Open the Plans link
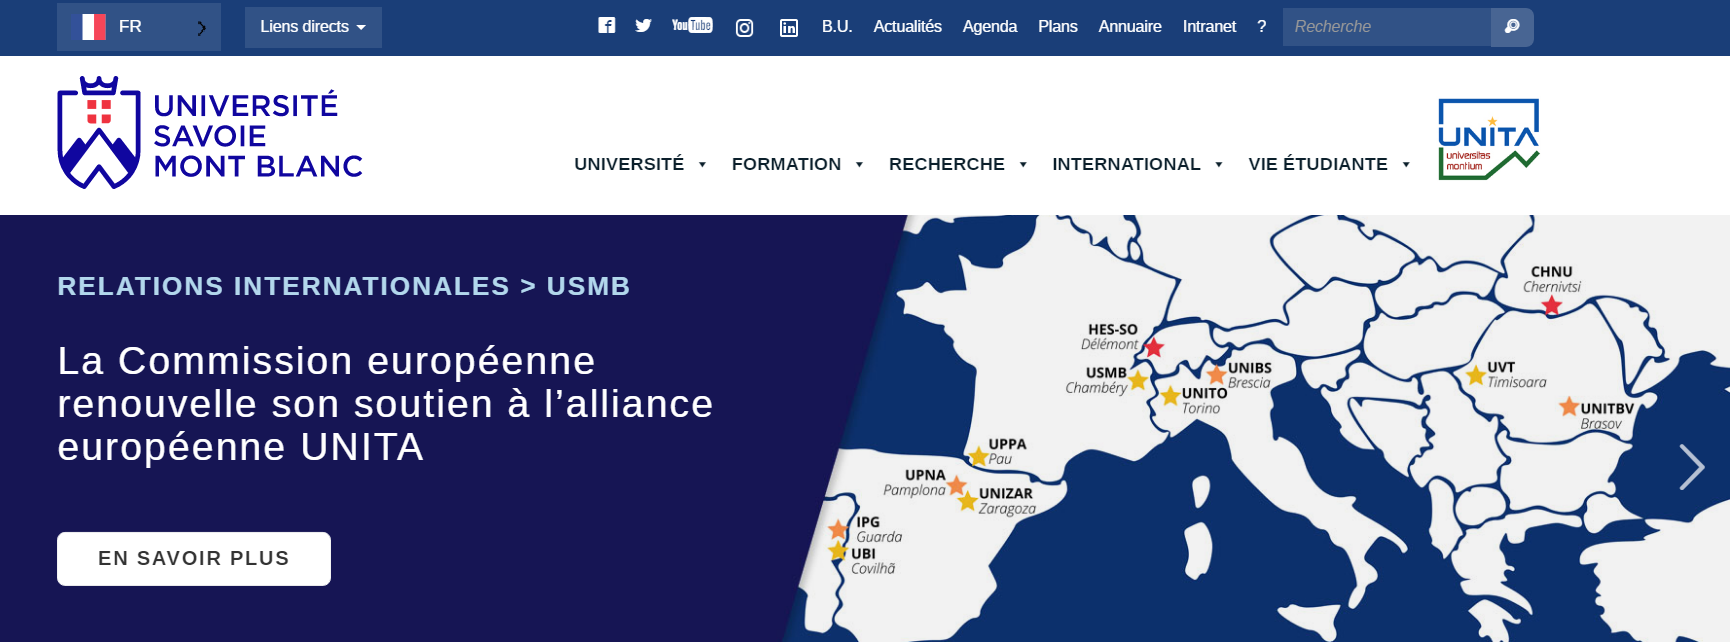 (x=1057, y=27)
